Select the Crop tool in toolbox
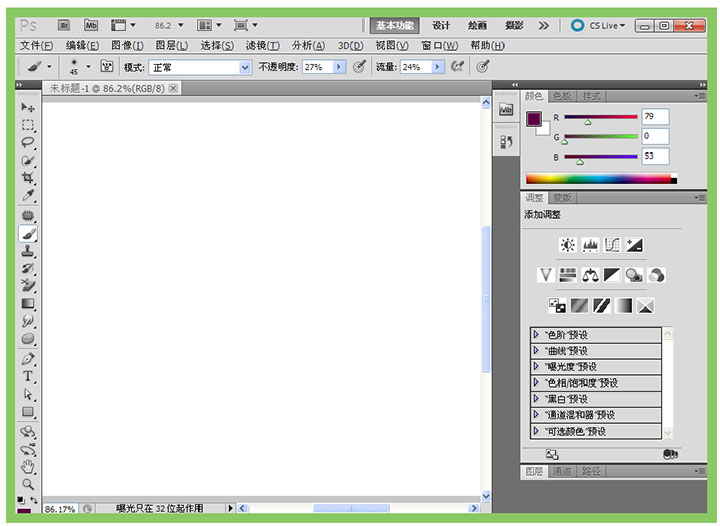The width and height of the screenshot is (720, 526). tap(28, 178)
